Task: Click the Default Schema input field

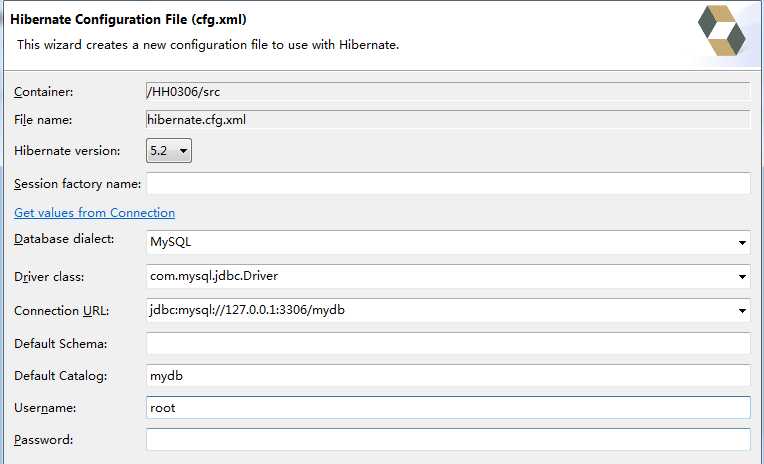Action: pos(448,344)
